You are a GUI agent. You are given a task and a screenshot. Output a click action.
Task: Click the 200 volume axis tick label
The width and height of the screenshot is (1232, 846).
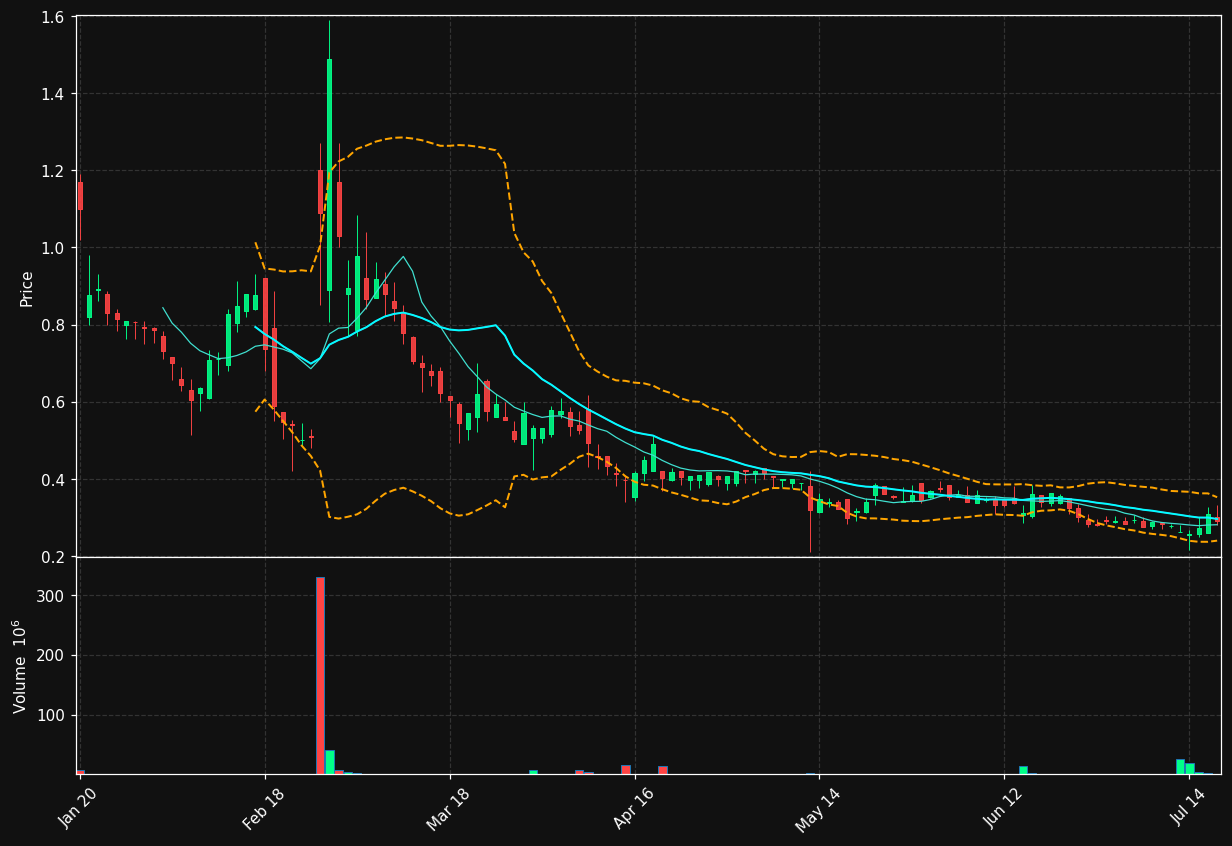51,656
